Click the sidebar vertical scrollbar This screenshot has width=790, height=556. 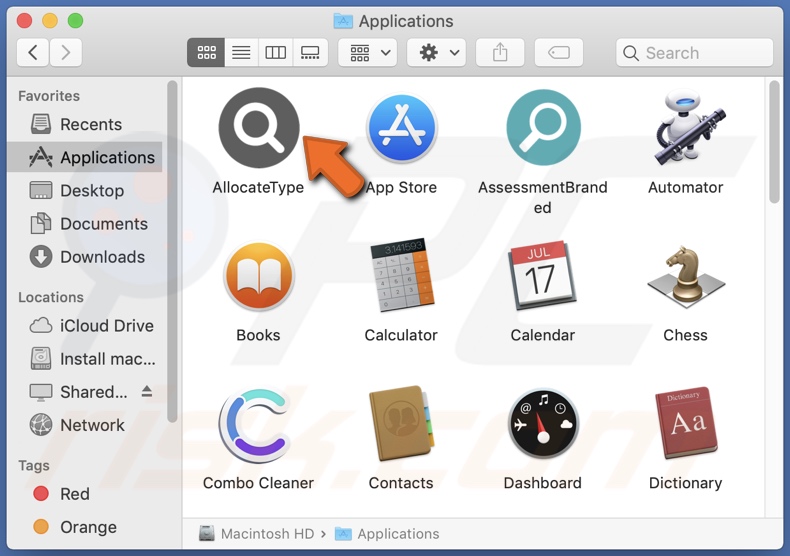pyautogui.click(x=172, y=251)
